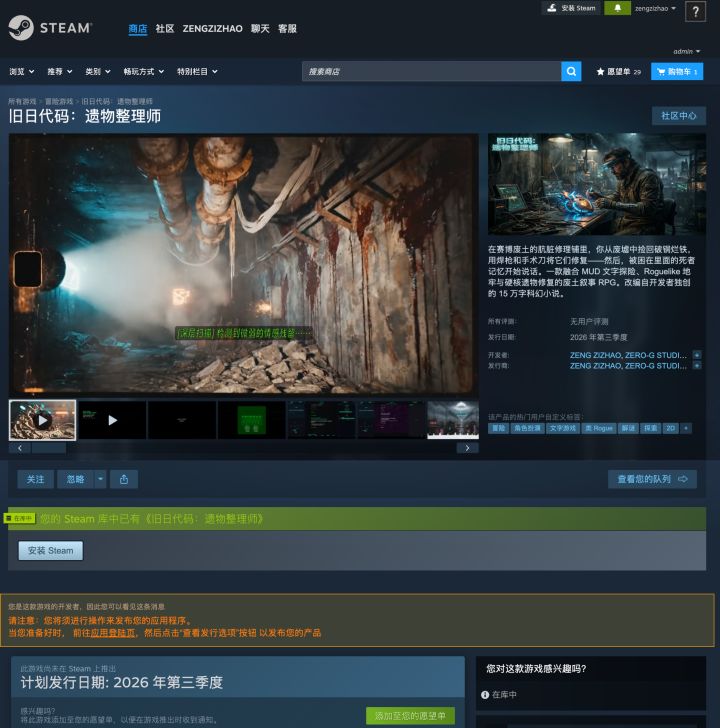Click the share icon button beside 忽略
The image size is (720, 728).
point(124,479)
